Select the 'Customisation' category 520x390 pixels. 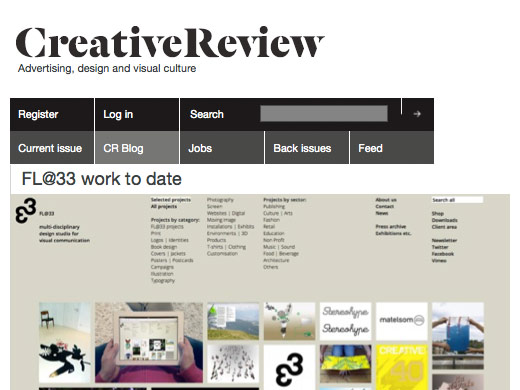click(222, 253)
